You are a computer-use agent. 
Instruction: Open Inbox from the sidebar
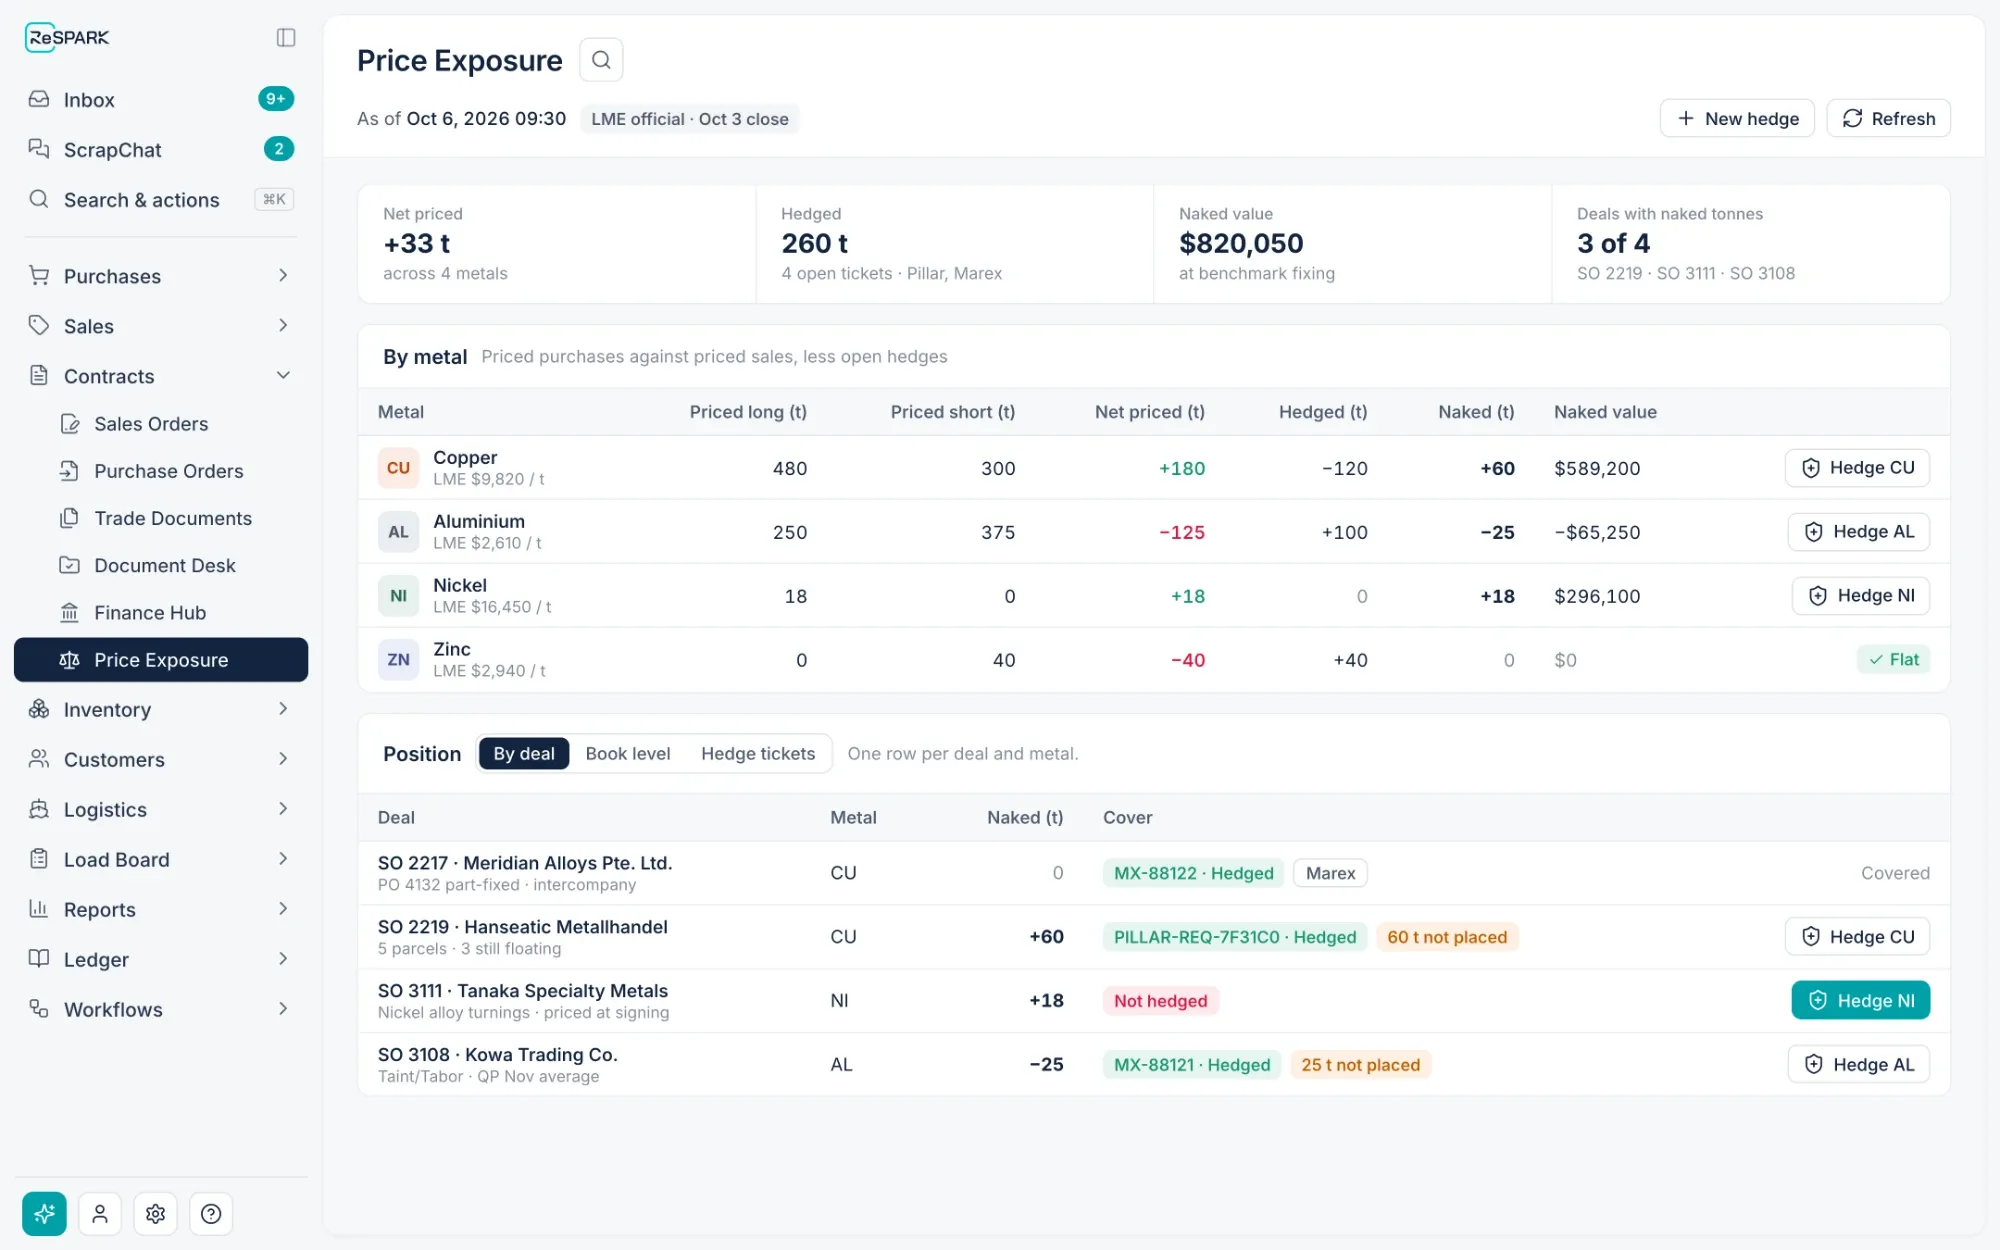tap(161, 99)
